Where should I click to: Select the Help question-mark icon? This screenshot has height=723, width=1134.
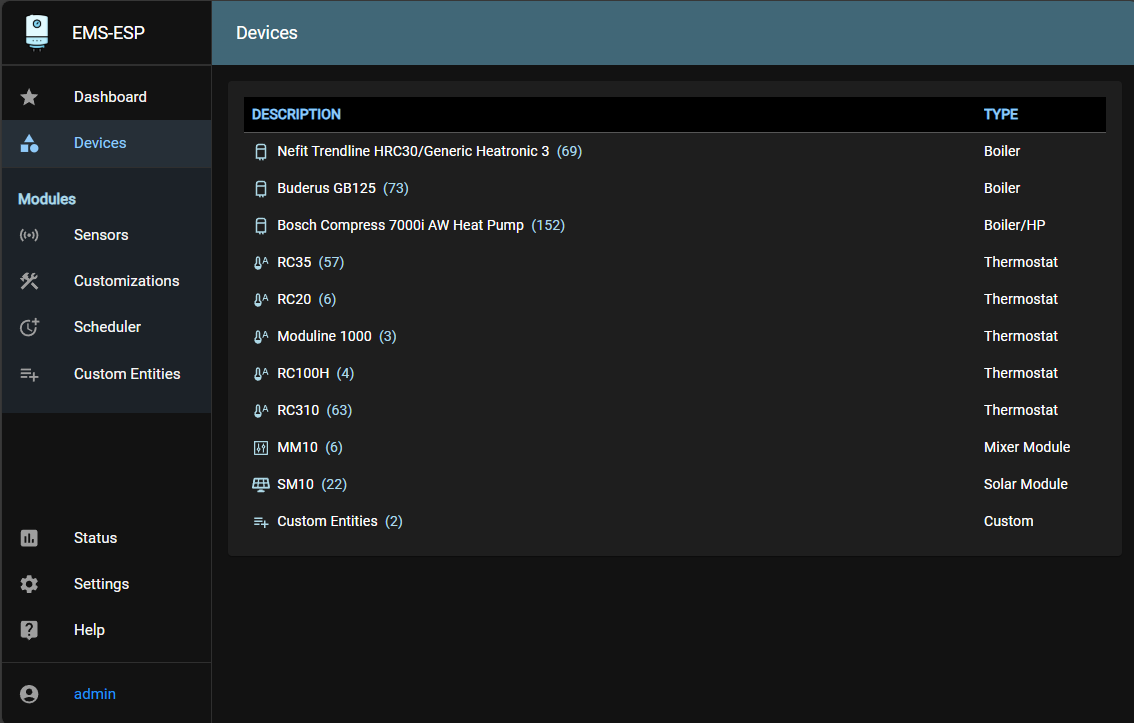pos(28,629)
